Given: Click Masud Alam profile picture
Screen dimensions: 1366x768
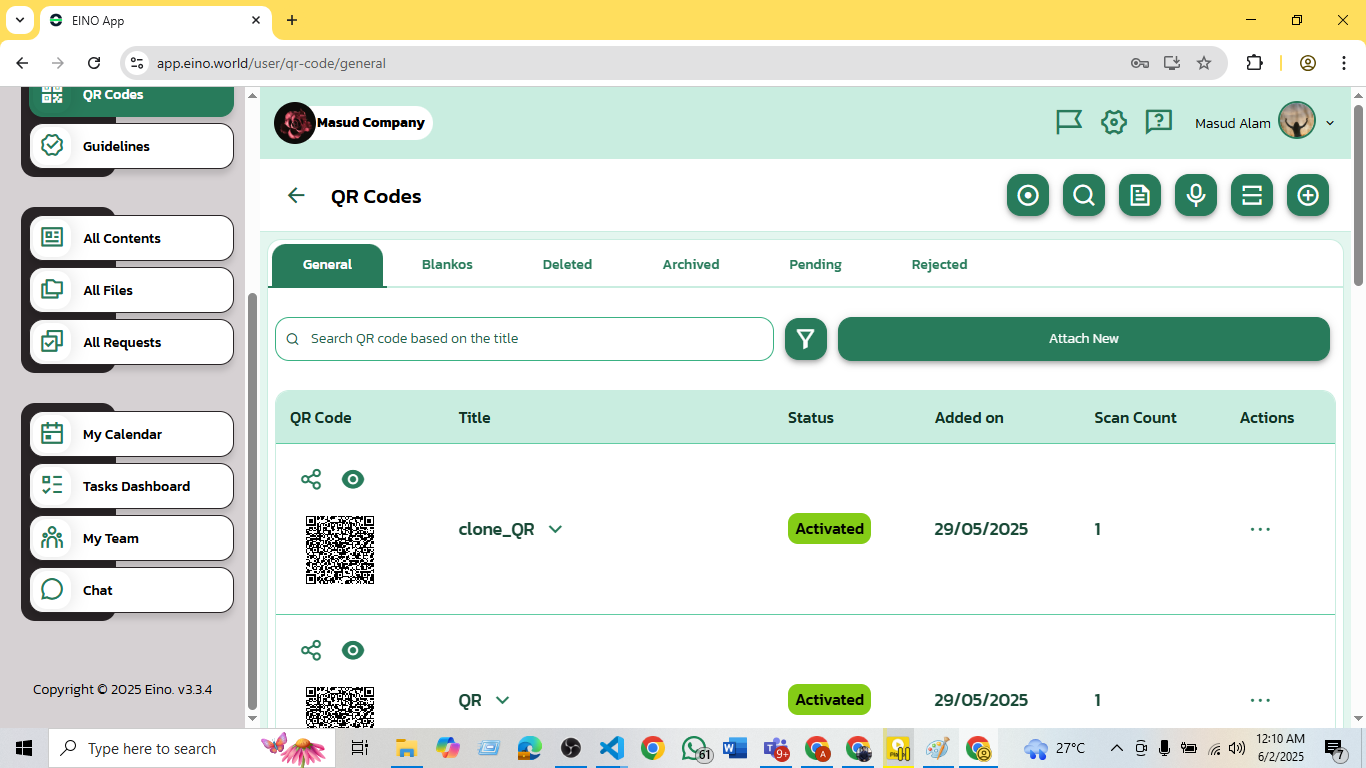Looking at the screenshot, I should [x=1297, y=121].
